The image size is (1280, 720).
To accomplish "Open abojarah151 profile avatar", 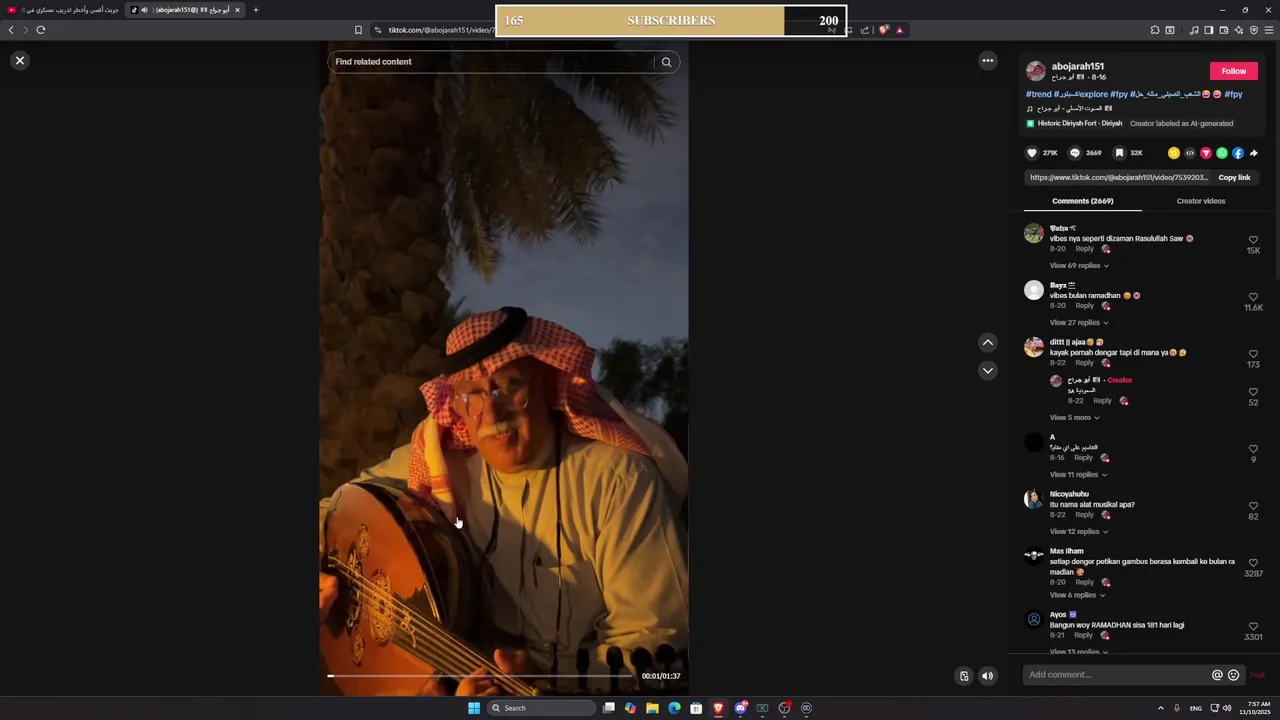I will point(1036,71).
